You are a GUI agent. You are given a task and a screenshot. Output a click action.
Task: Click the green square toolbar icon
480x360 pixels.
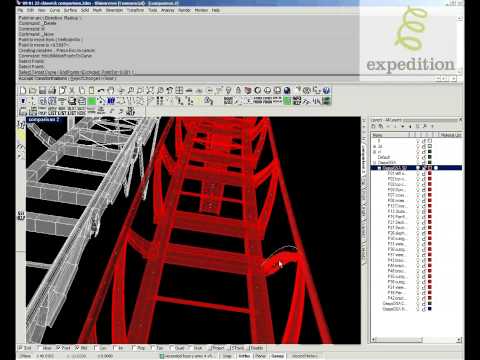tap(92, 101)
